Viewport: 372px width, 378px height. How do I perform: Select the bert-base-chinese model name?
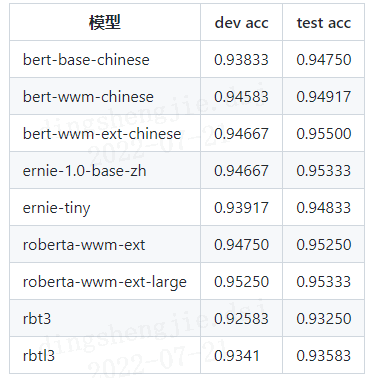coord(86,60)
